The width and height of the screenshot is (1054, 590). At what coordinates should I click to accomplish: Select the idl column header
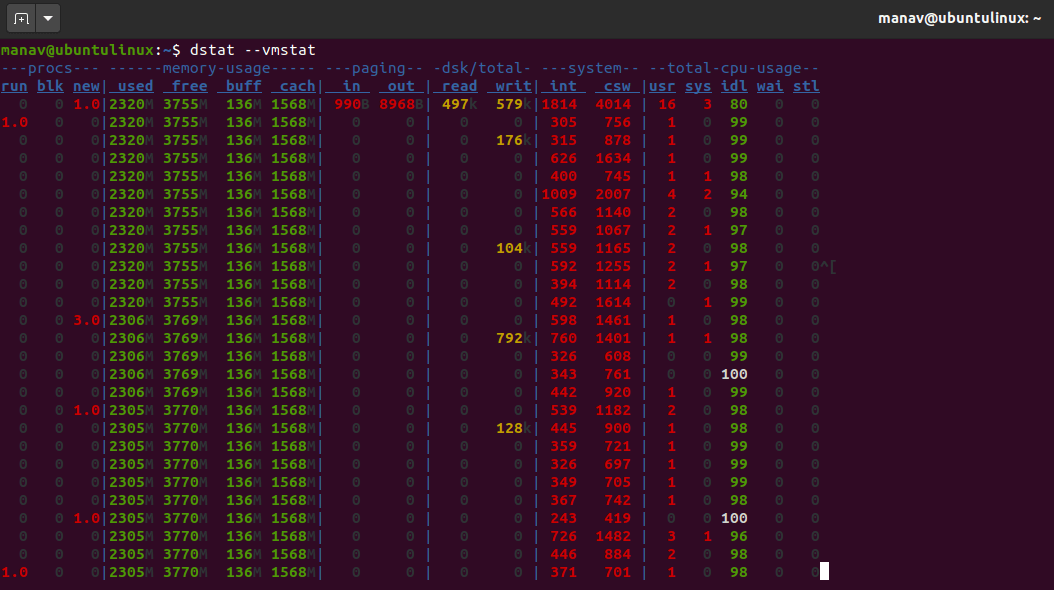click(x=733, y=86)
